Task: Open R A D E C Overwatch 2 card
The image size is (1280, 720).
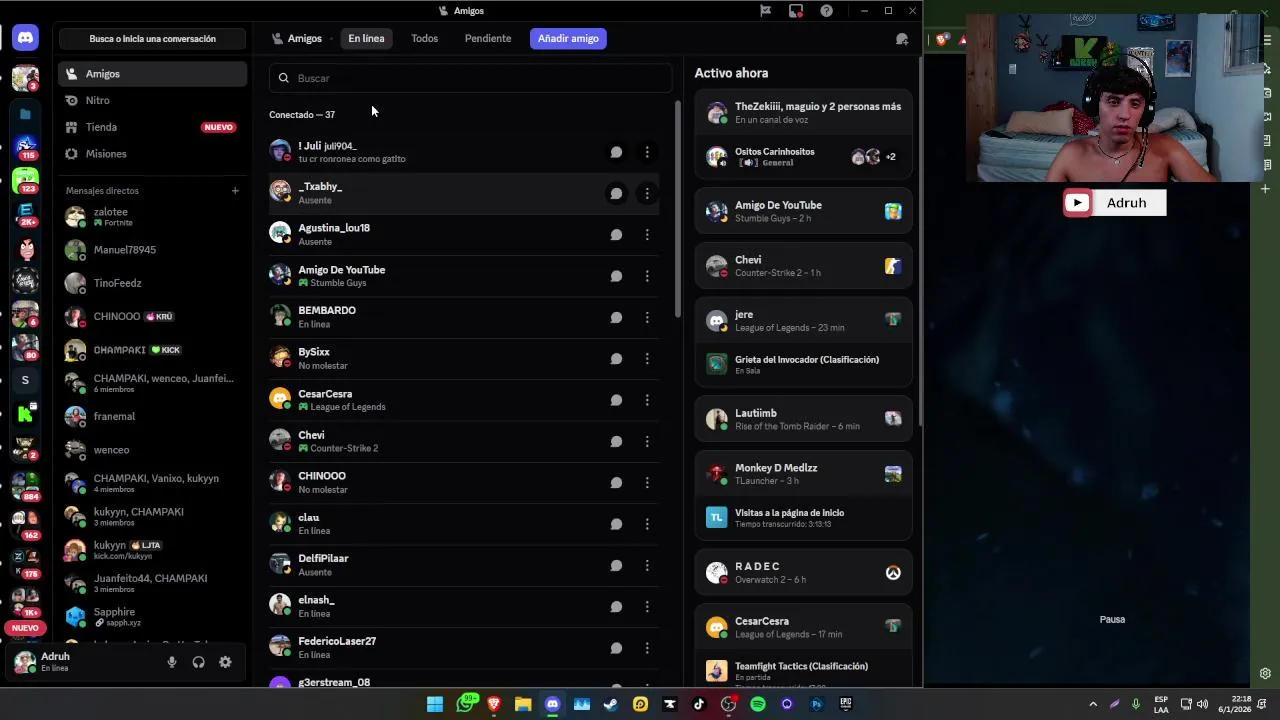Action: (x=804, y=572)
